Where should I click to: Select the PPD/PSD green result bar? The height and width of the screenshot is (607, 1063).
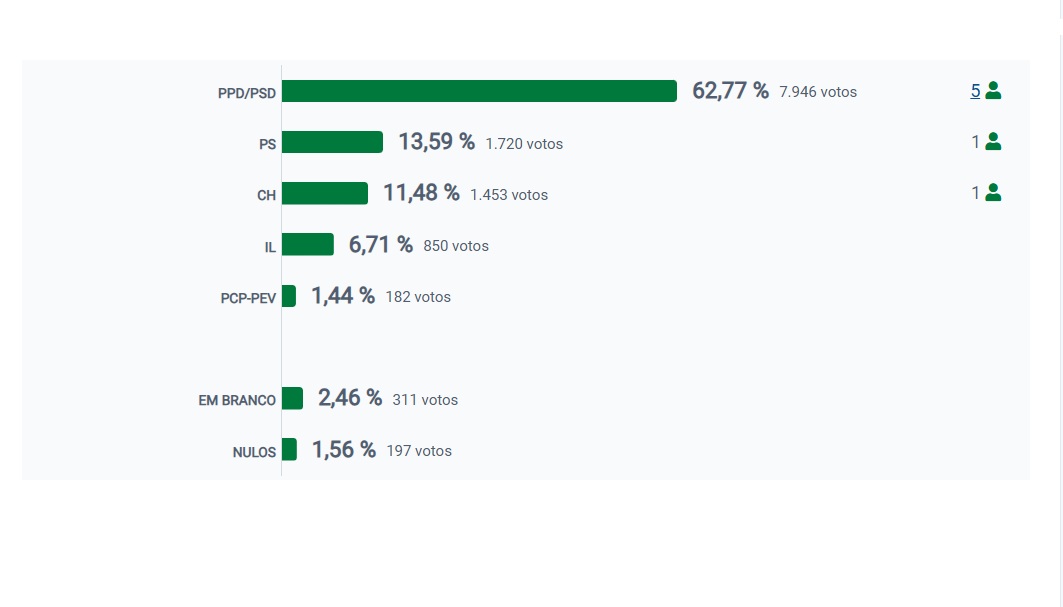(479, 91)
